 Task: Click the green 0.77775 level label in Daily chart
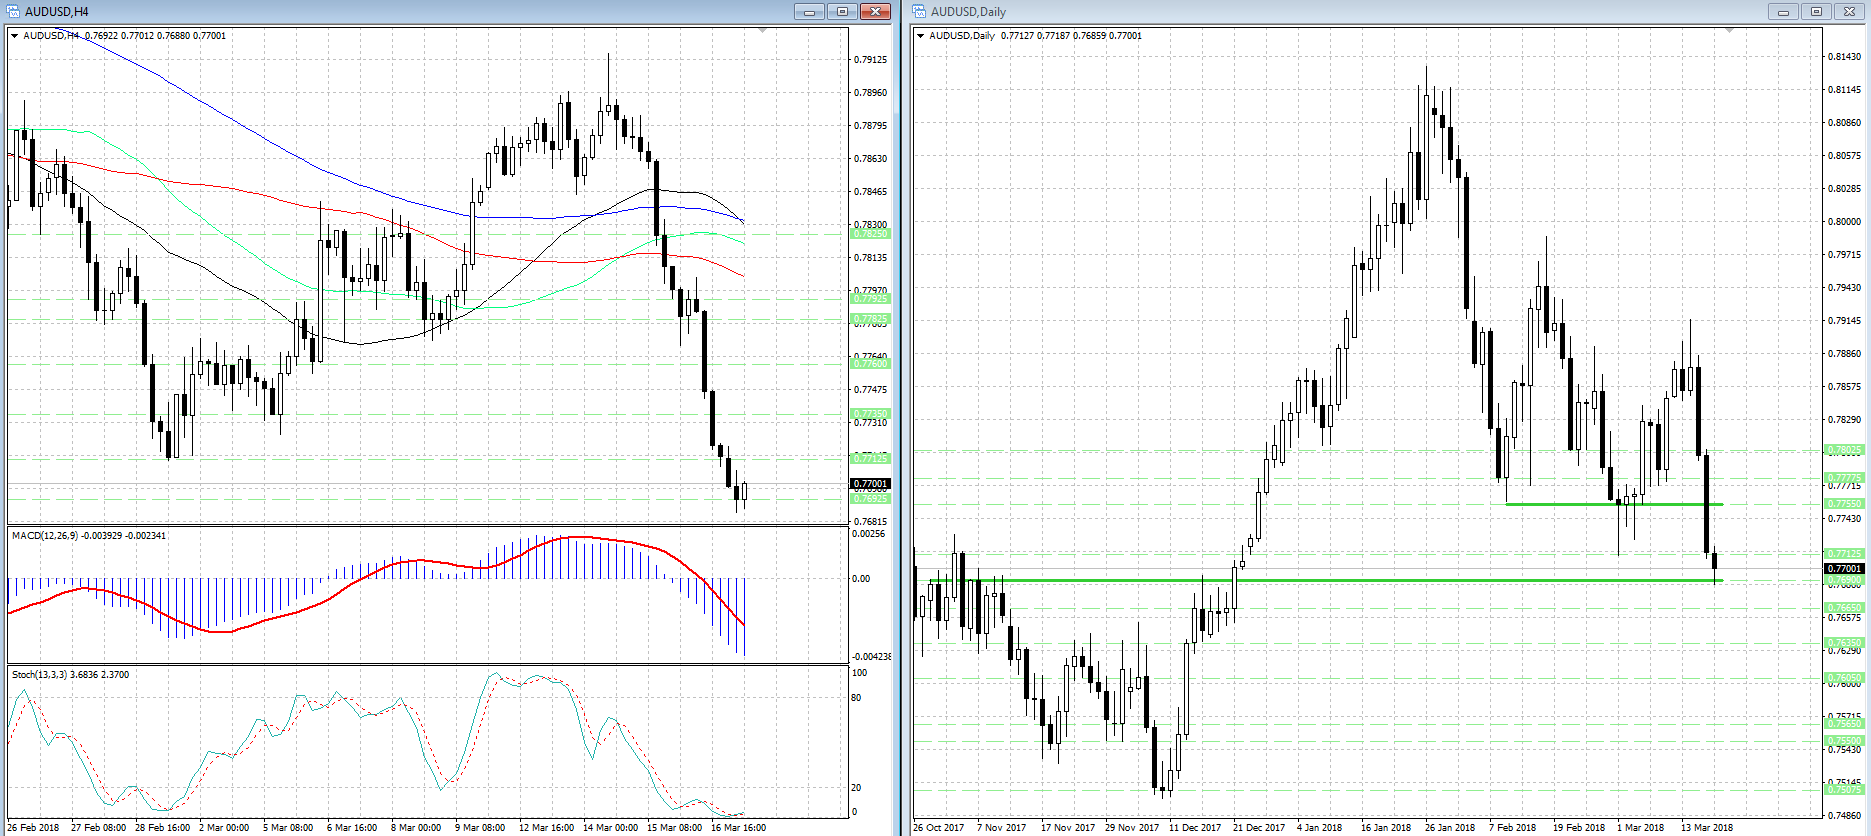1844,478
